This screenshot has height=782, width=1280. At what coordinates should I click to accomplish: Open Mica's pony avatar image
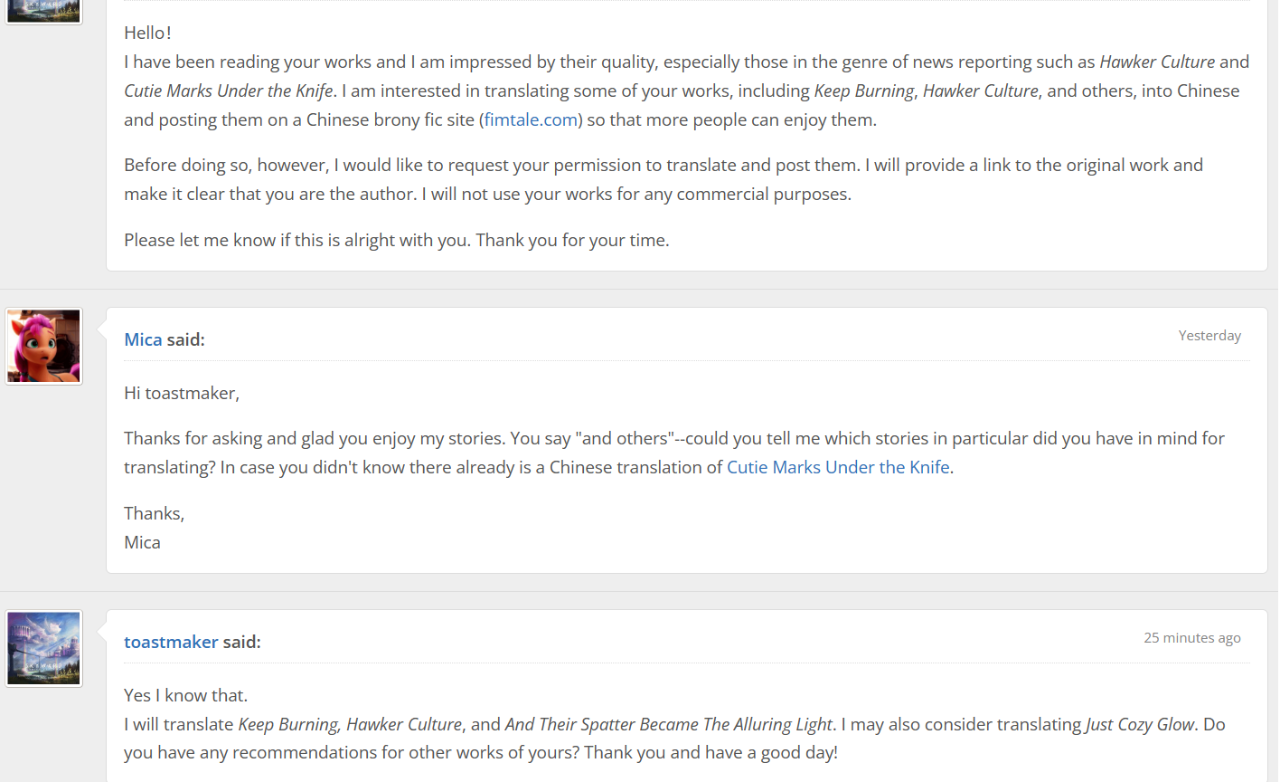(x=43, y=346)
